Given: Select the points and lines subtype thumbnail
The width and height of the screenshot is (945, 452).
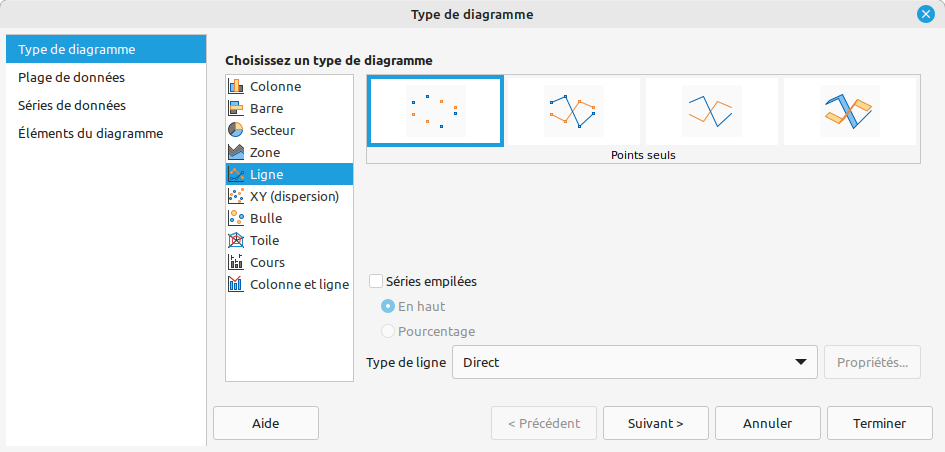Looking at the screenshot, I should tap(573, 111).
